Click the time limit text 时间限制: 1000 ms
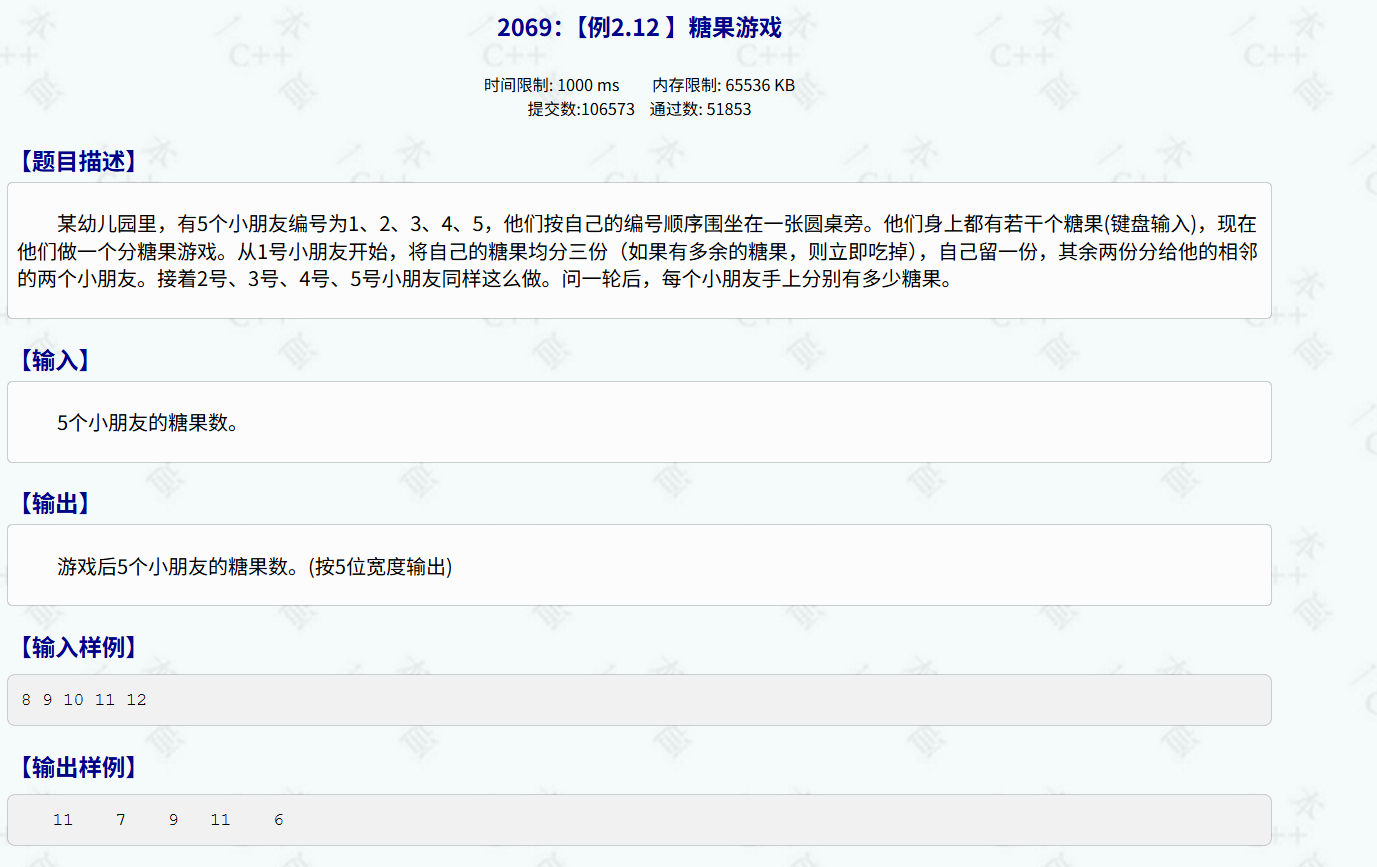This screenshot has width=1377, height=867. pos(552,85)
